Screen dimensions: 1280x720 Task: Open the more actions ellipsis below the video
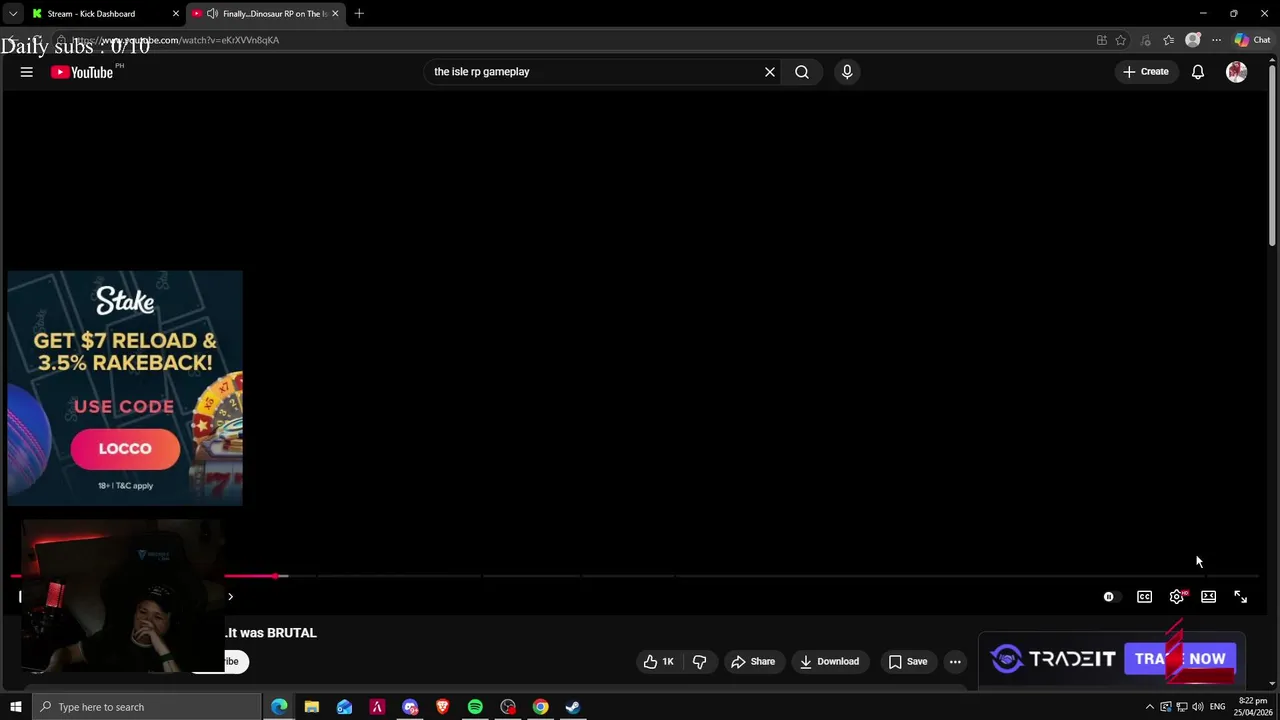[x=955, y=661]
